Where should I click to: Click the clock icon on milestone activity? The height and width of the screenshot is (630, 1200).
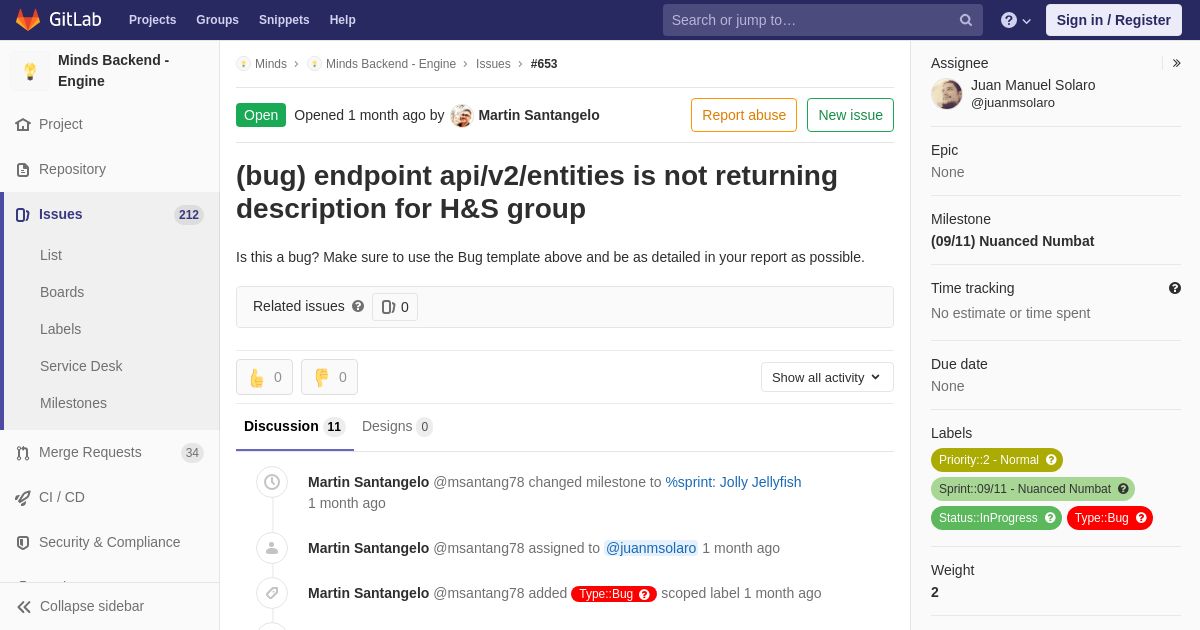click(272, 482)
